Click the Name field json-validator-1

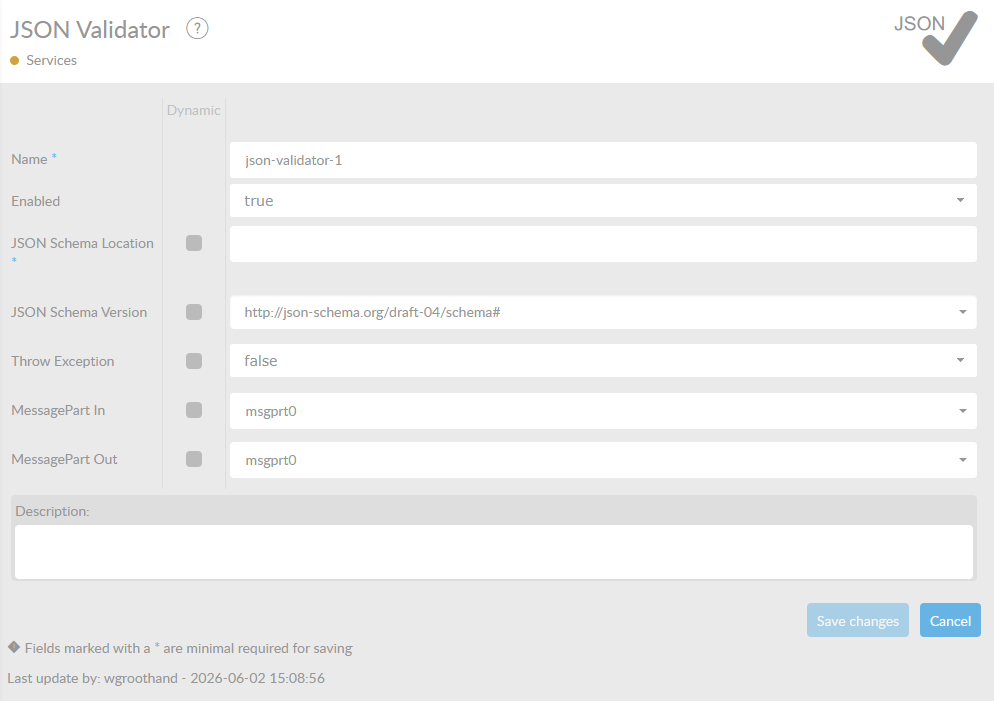pyautogui.click(x=603, y=160)
